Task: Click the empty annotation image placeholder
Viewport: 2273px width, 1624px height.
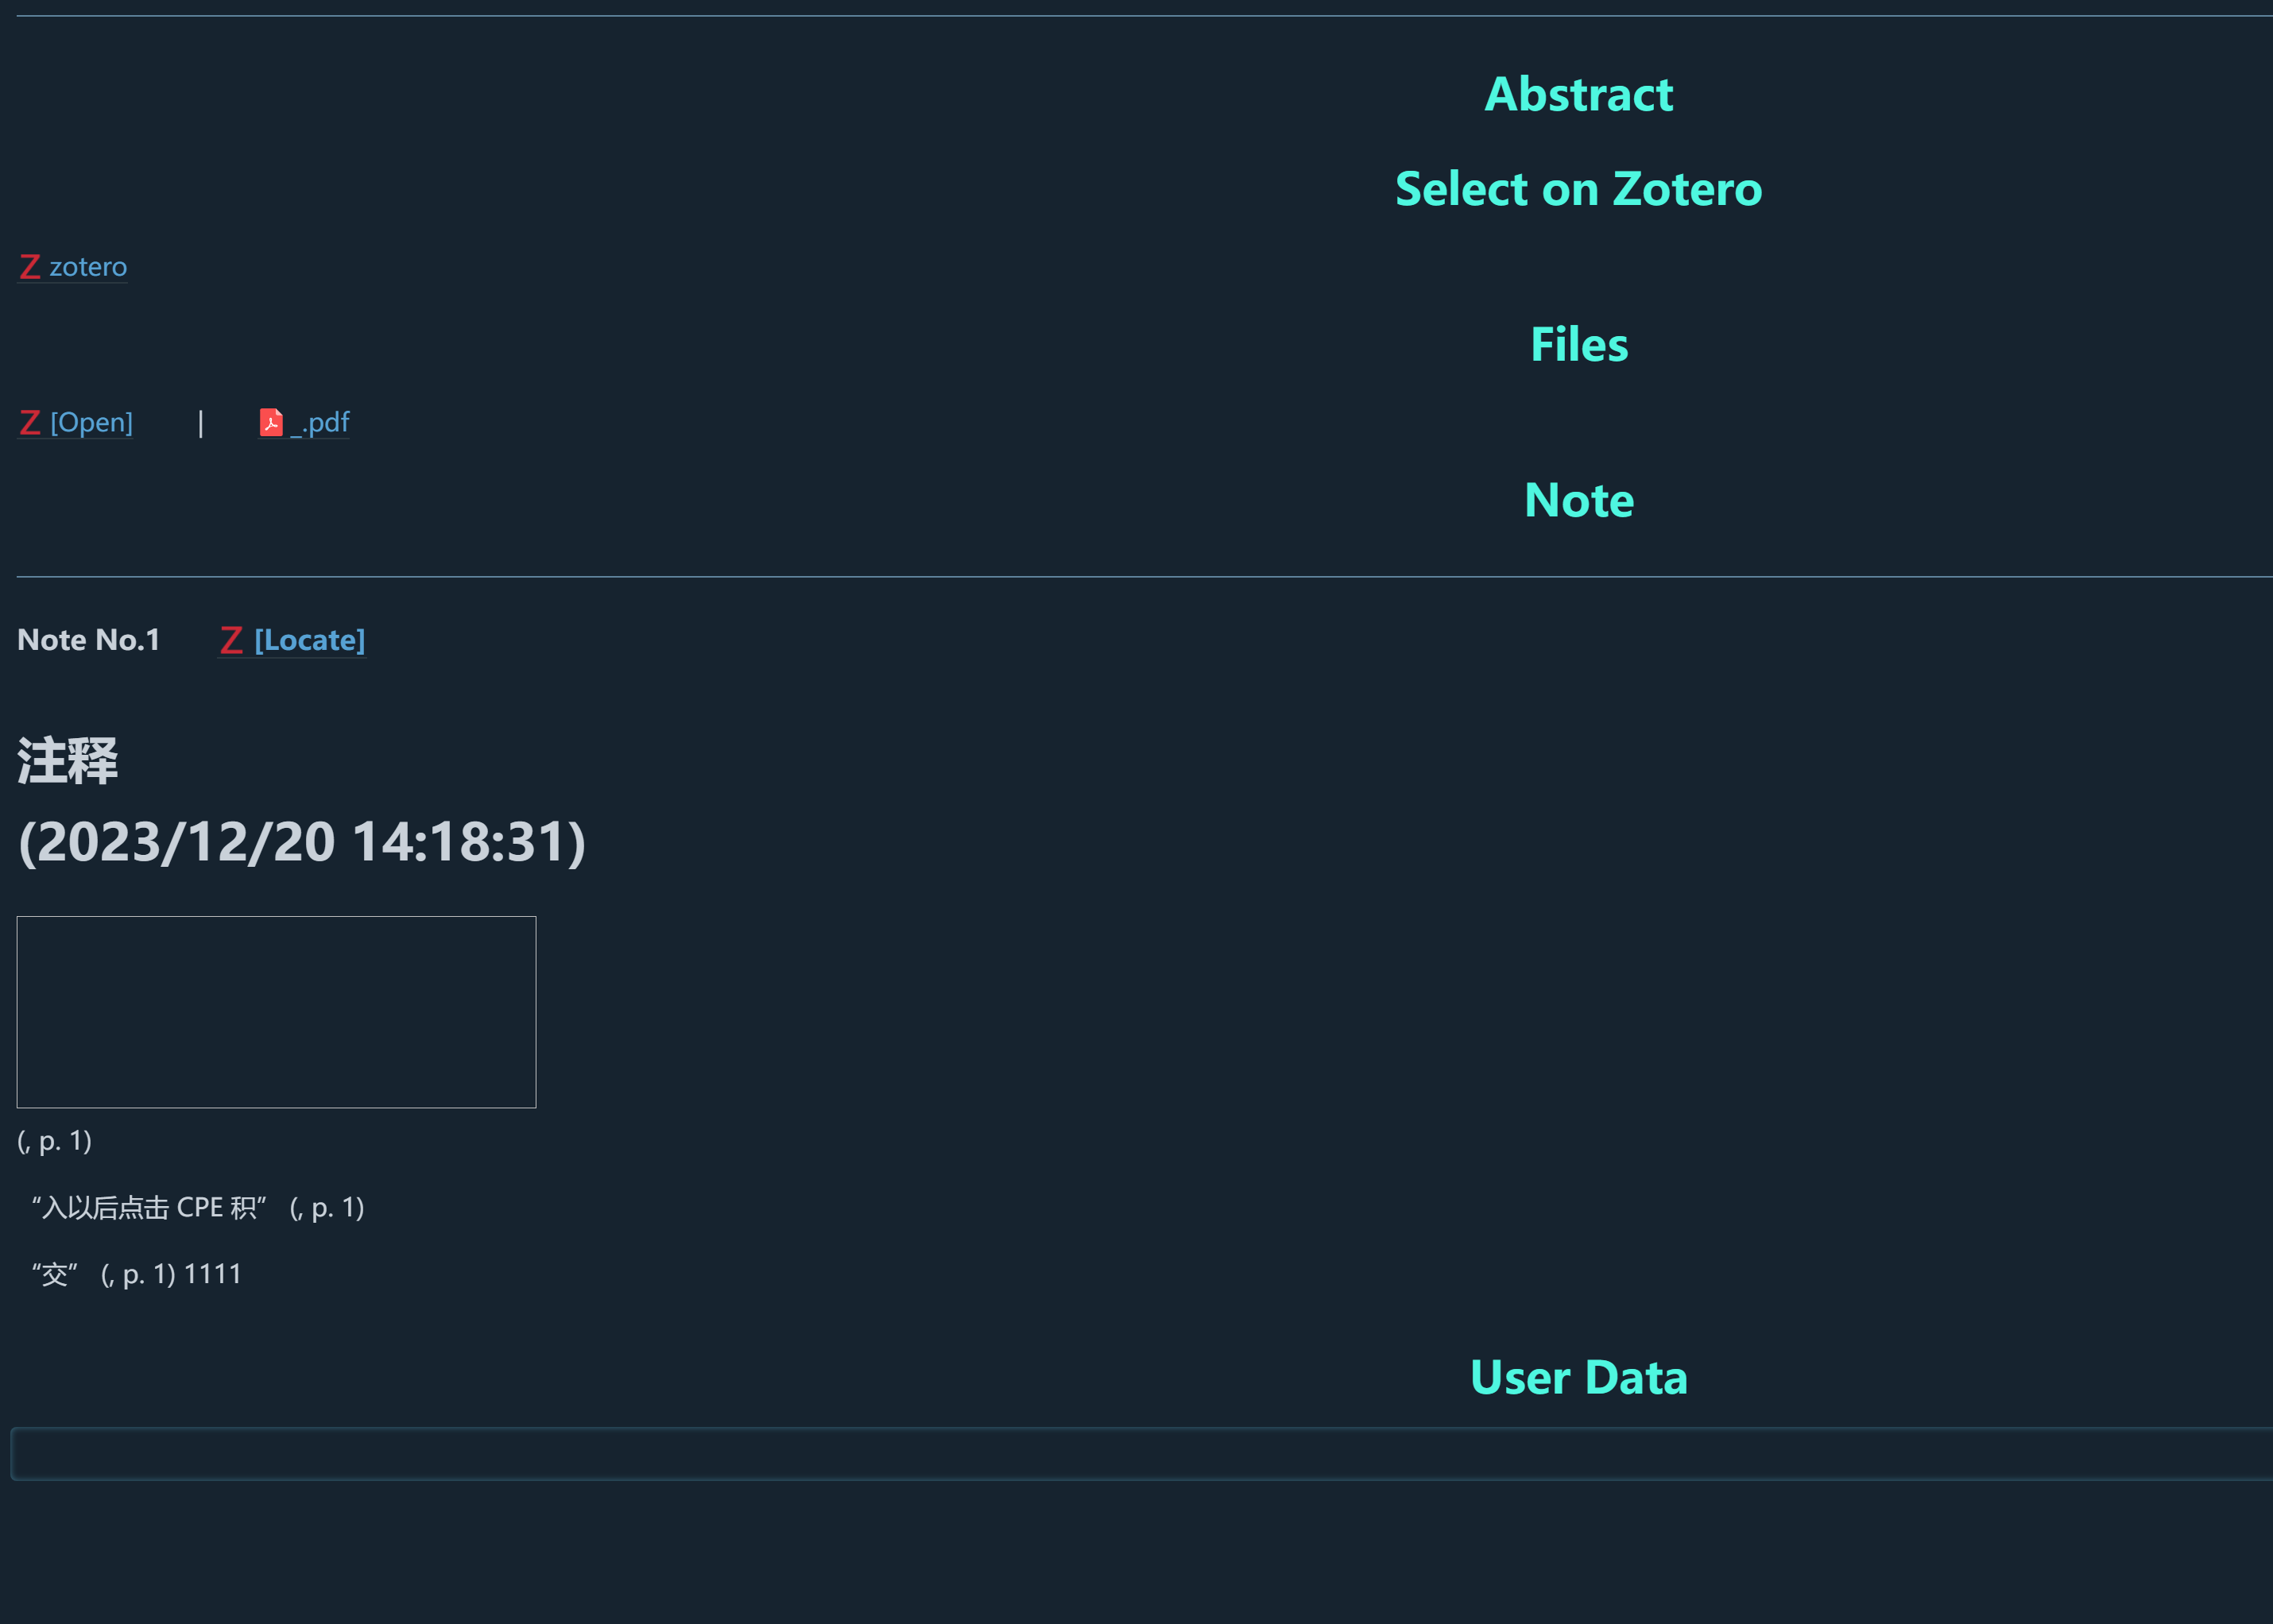Action: click(276, 1012)
